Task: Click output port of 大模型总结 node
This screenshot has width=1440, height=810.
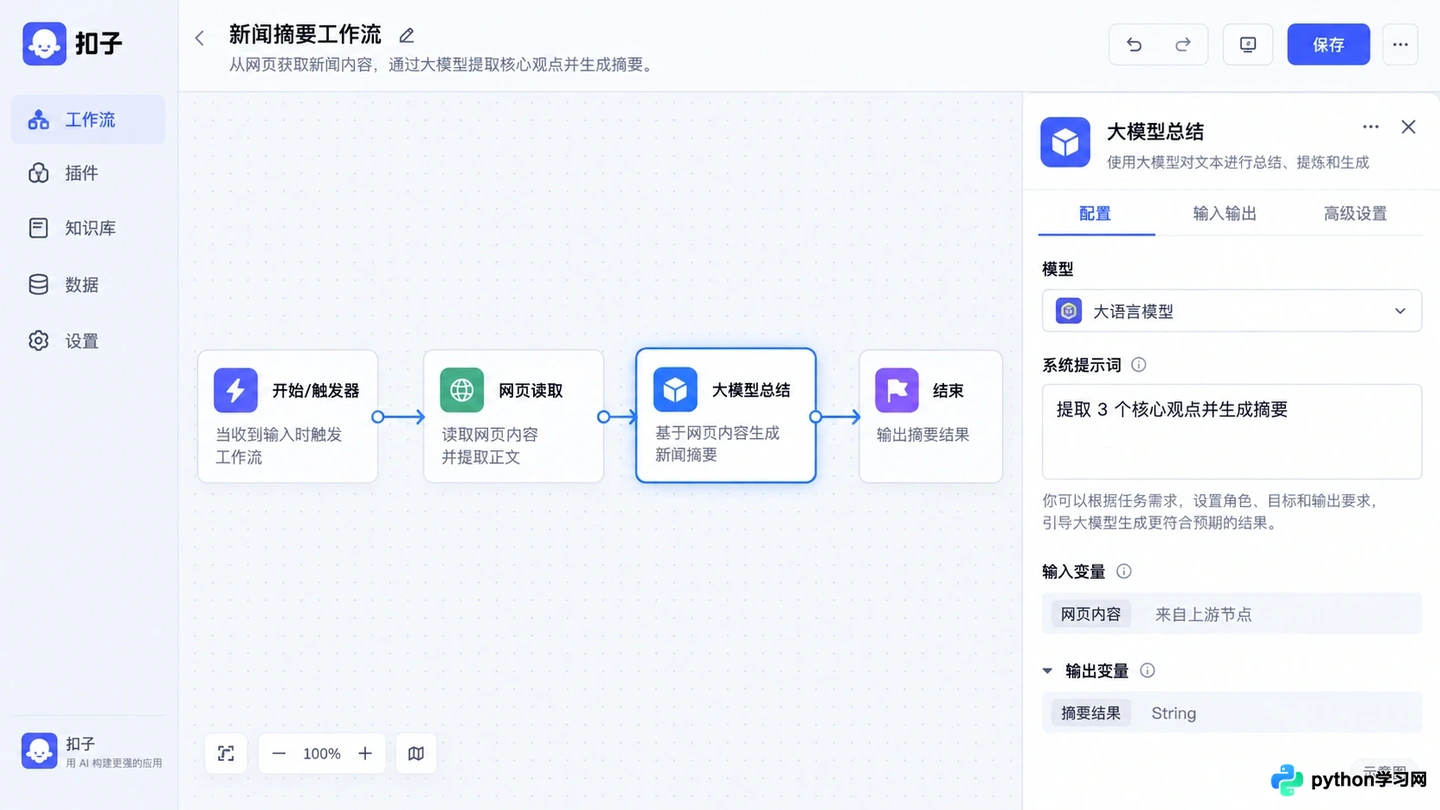Action: point(816,417)
